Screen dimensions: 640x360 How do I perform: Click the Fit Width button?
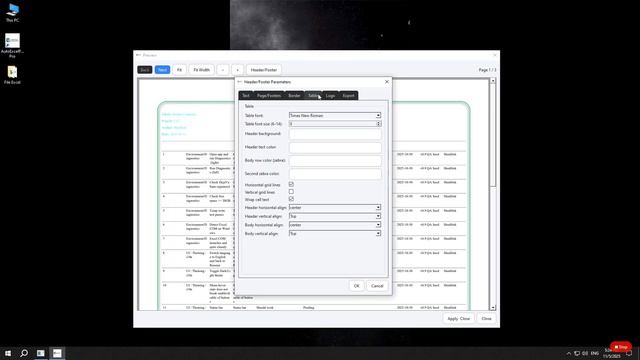pyautogui.click(x=201, y=70)
